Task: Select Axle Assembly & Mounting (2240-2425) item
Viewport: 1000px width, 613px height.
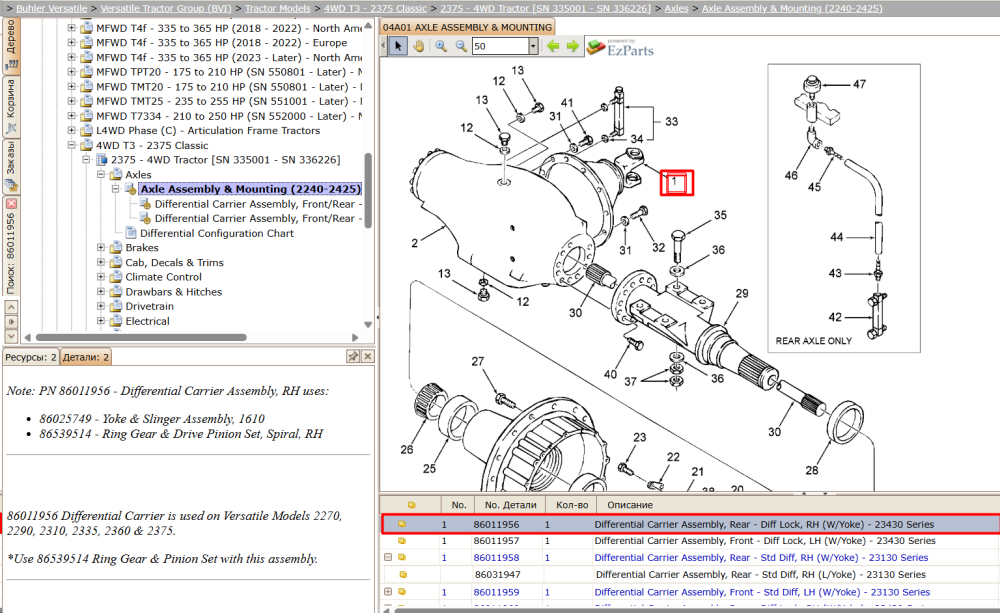Action: tap(251, 189)
